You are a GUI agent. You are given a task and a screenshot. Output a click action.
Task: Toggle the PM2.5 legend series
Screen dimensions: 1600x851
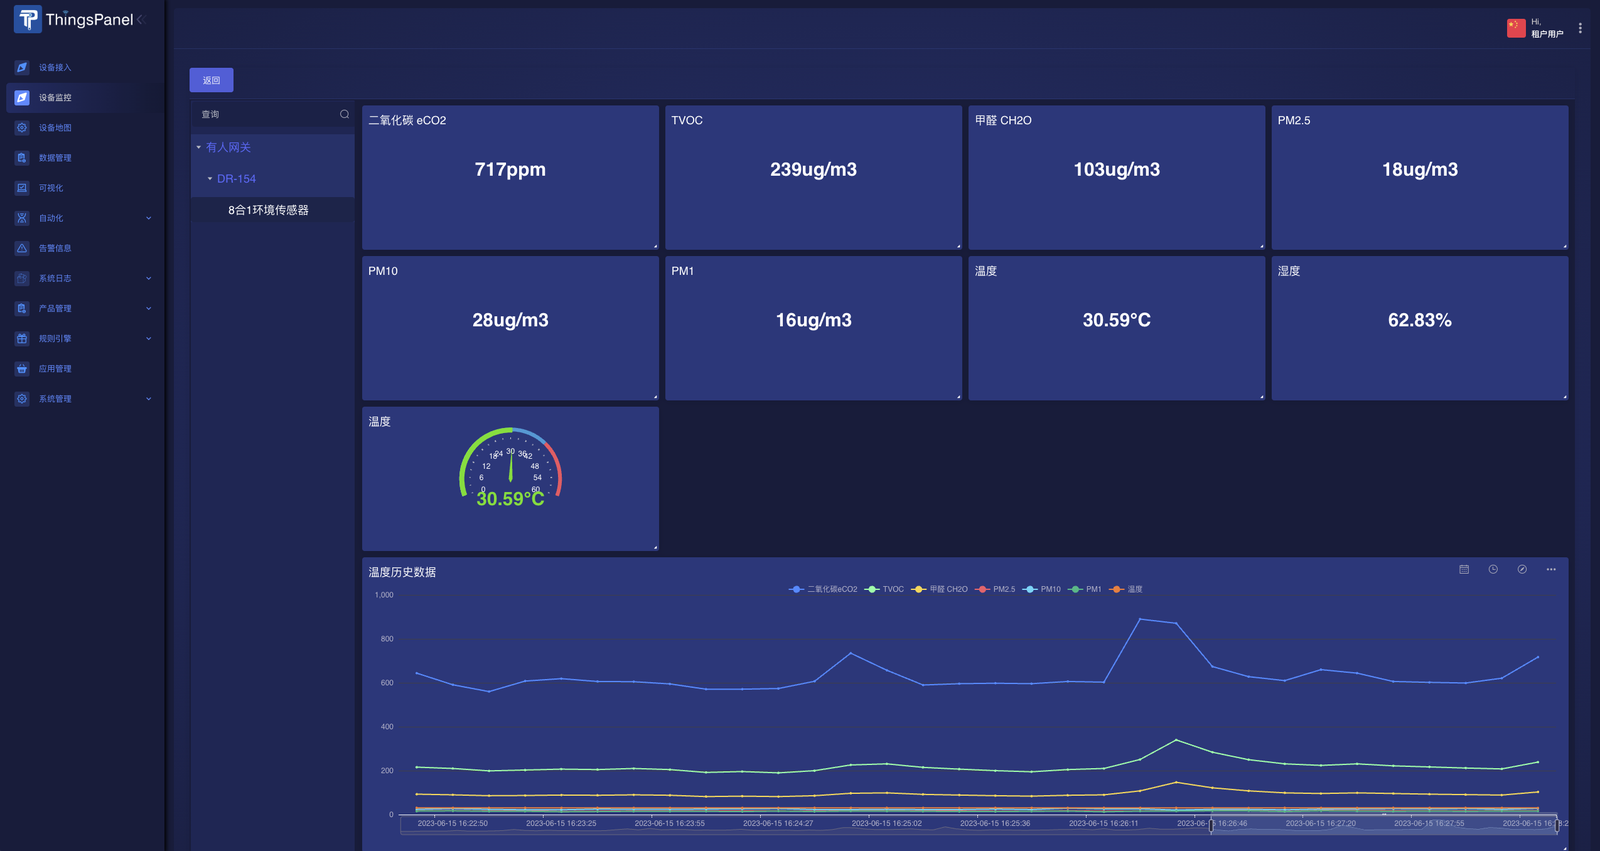click(x=996, y=589)
